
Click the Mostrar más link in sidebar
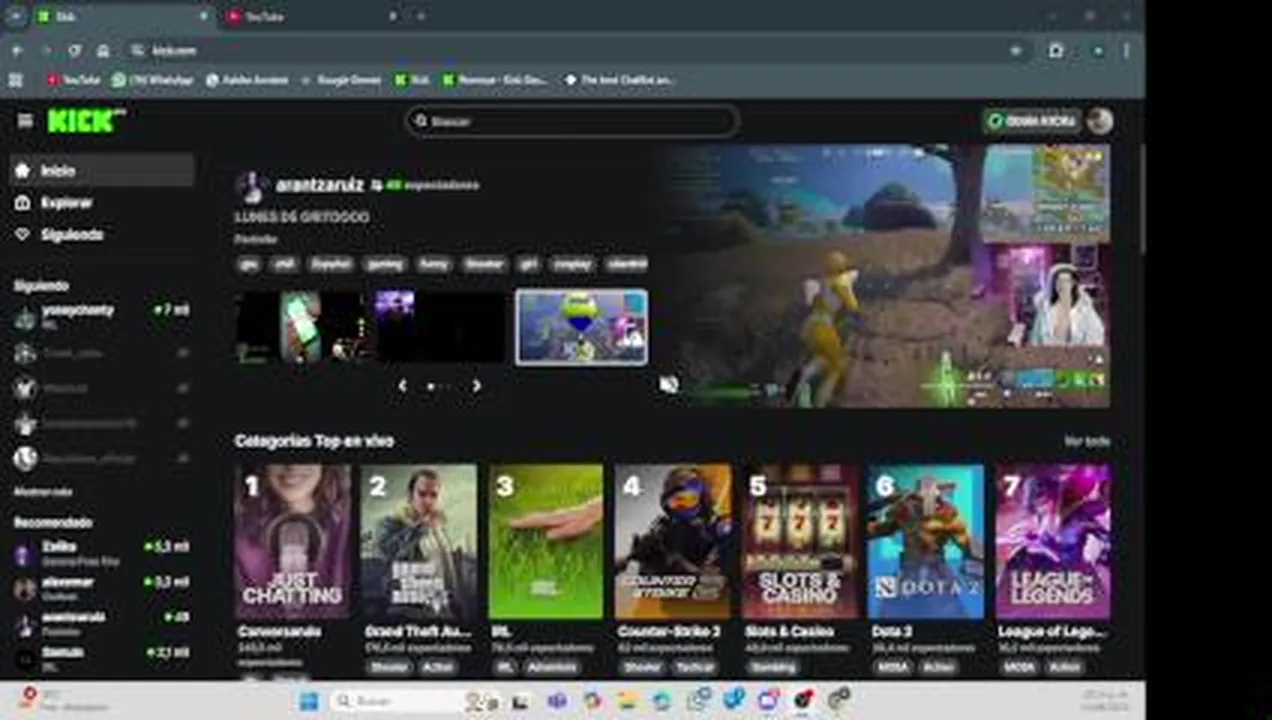coord(42,492)
